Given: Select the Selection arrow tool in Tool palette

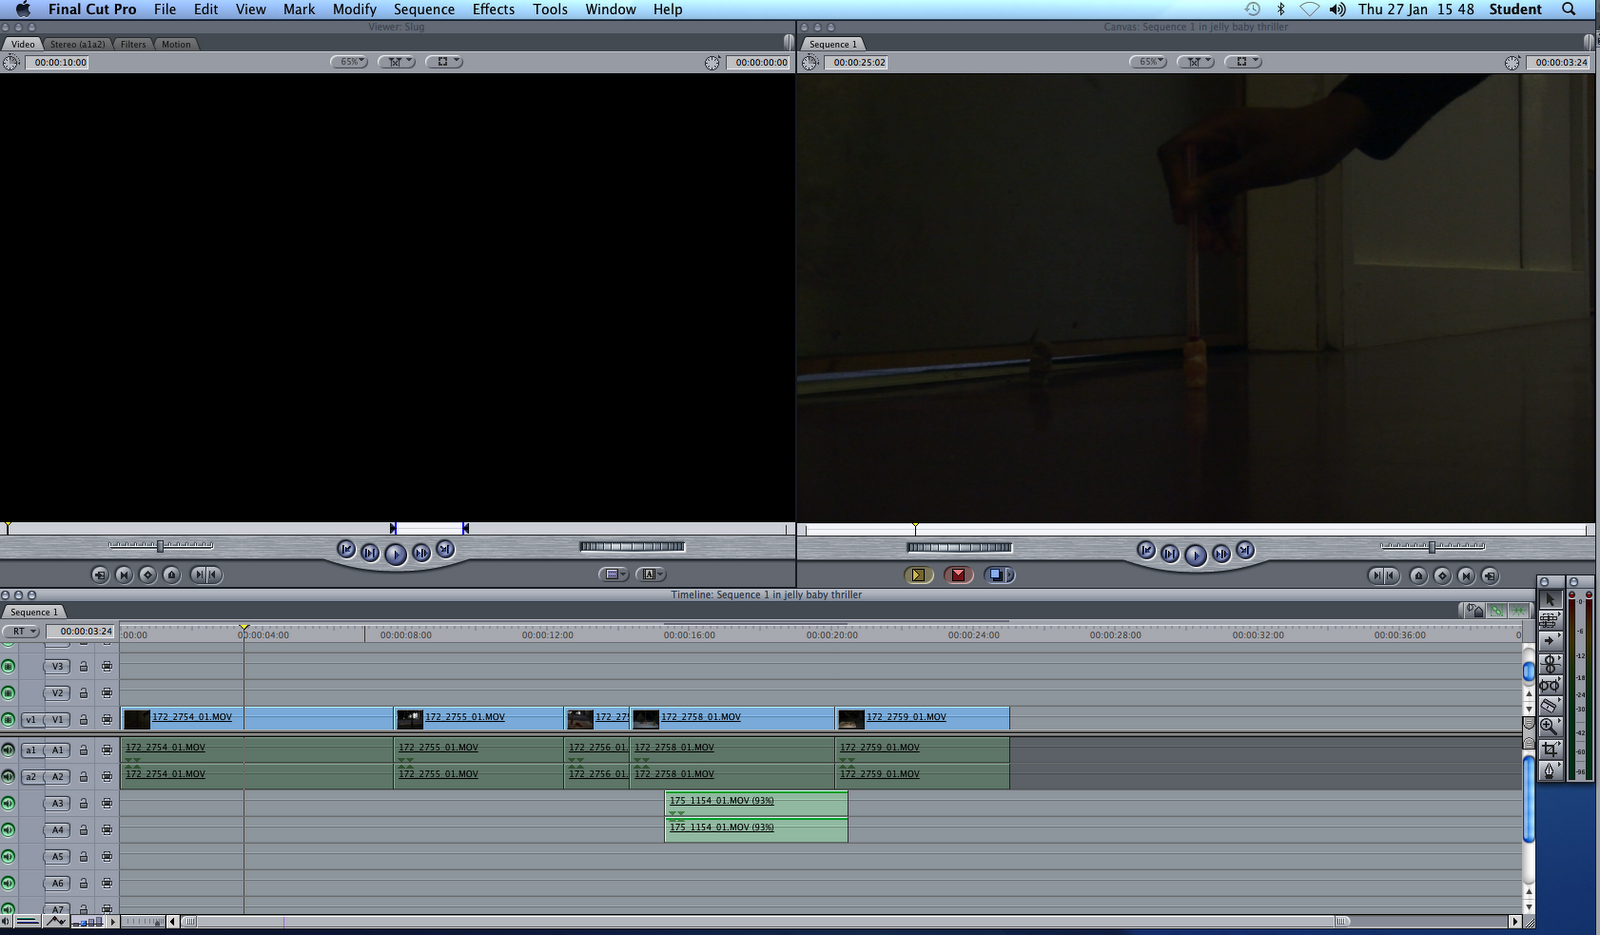Looking at the screenshot, I should click(1550, 599).
